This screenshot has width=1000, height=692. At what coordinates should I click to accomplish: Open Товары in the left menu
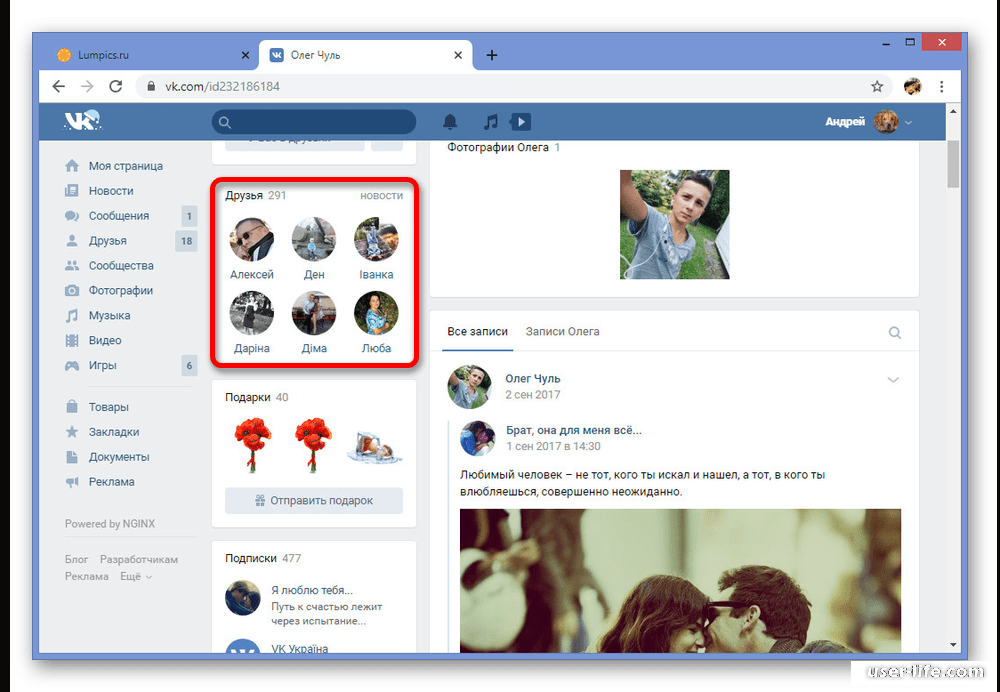coord(108,407)
